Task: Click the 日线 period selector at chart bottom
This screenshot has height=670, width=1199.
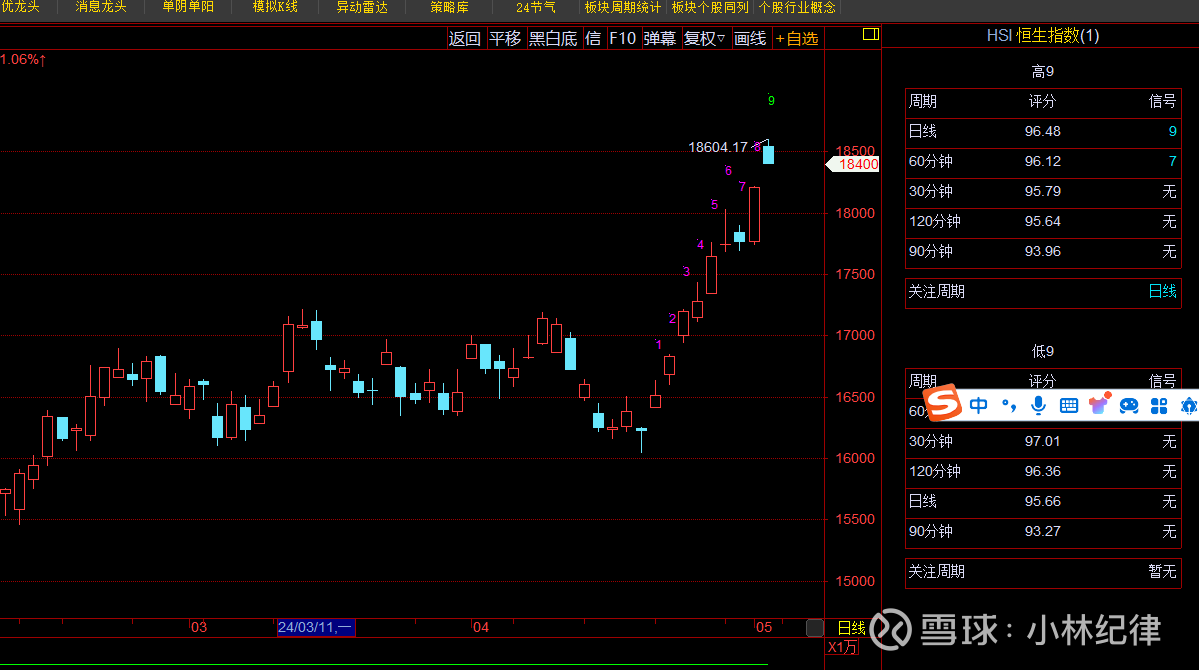Action: pos(851,628)
